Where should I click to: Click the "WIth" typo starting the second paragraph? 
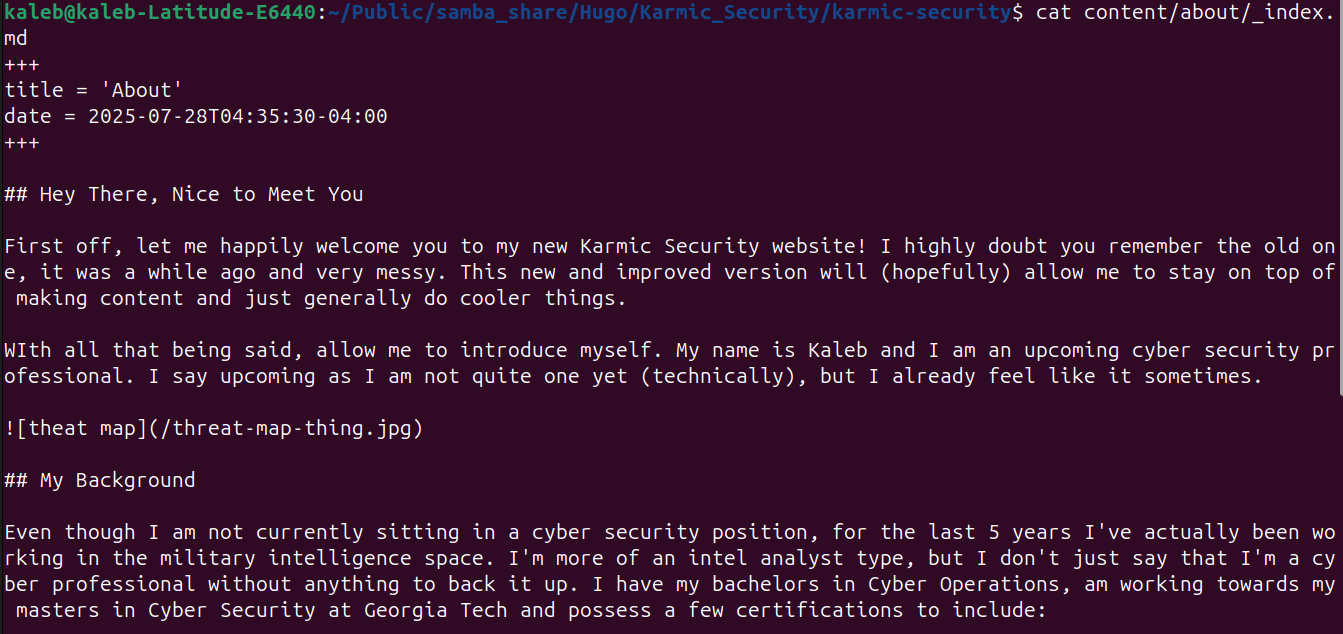pyautogui.click(x=28, y=351)
